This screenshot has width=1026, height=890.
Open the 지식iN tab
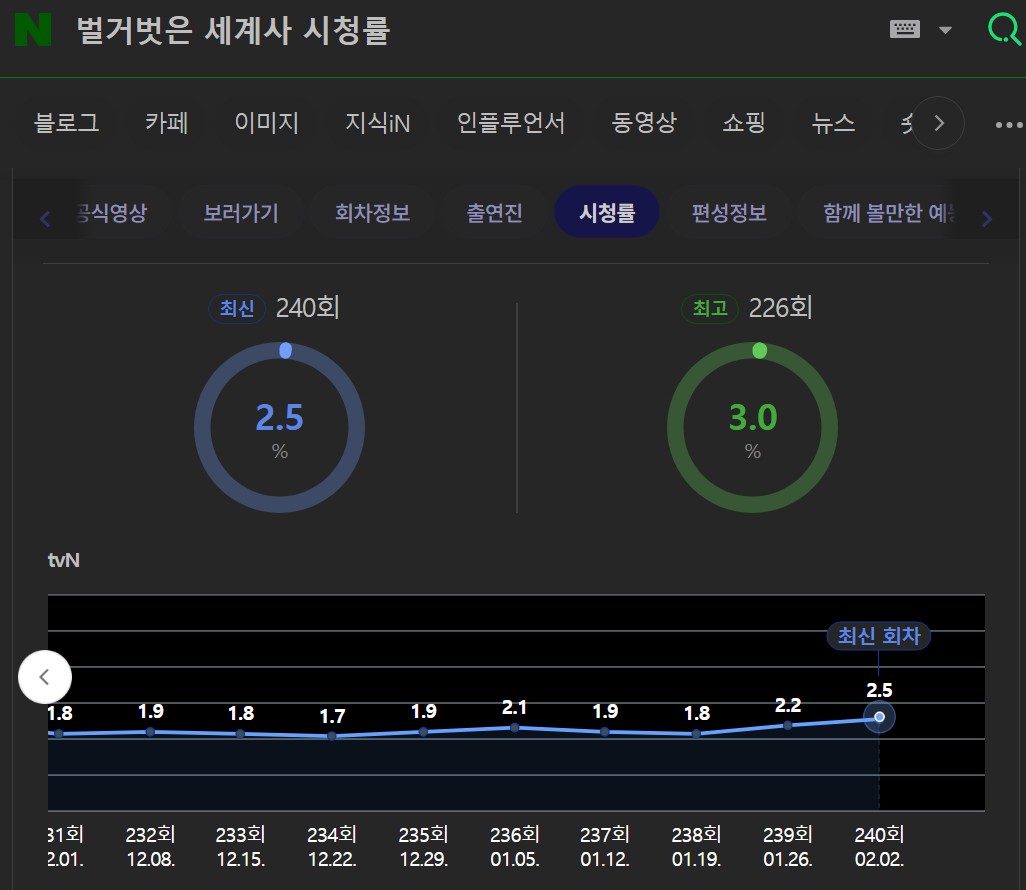(377, 123)
